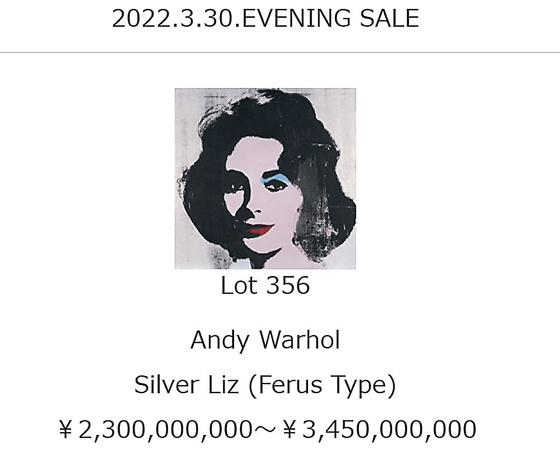Click the red lips in the portrait
This screenshot has height=473, width=560.
(262, 229)
